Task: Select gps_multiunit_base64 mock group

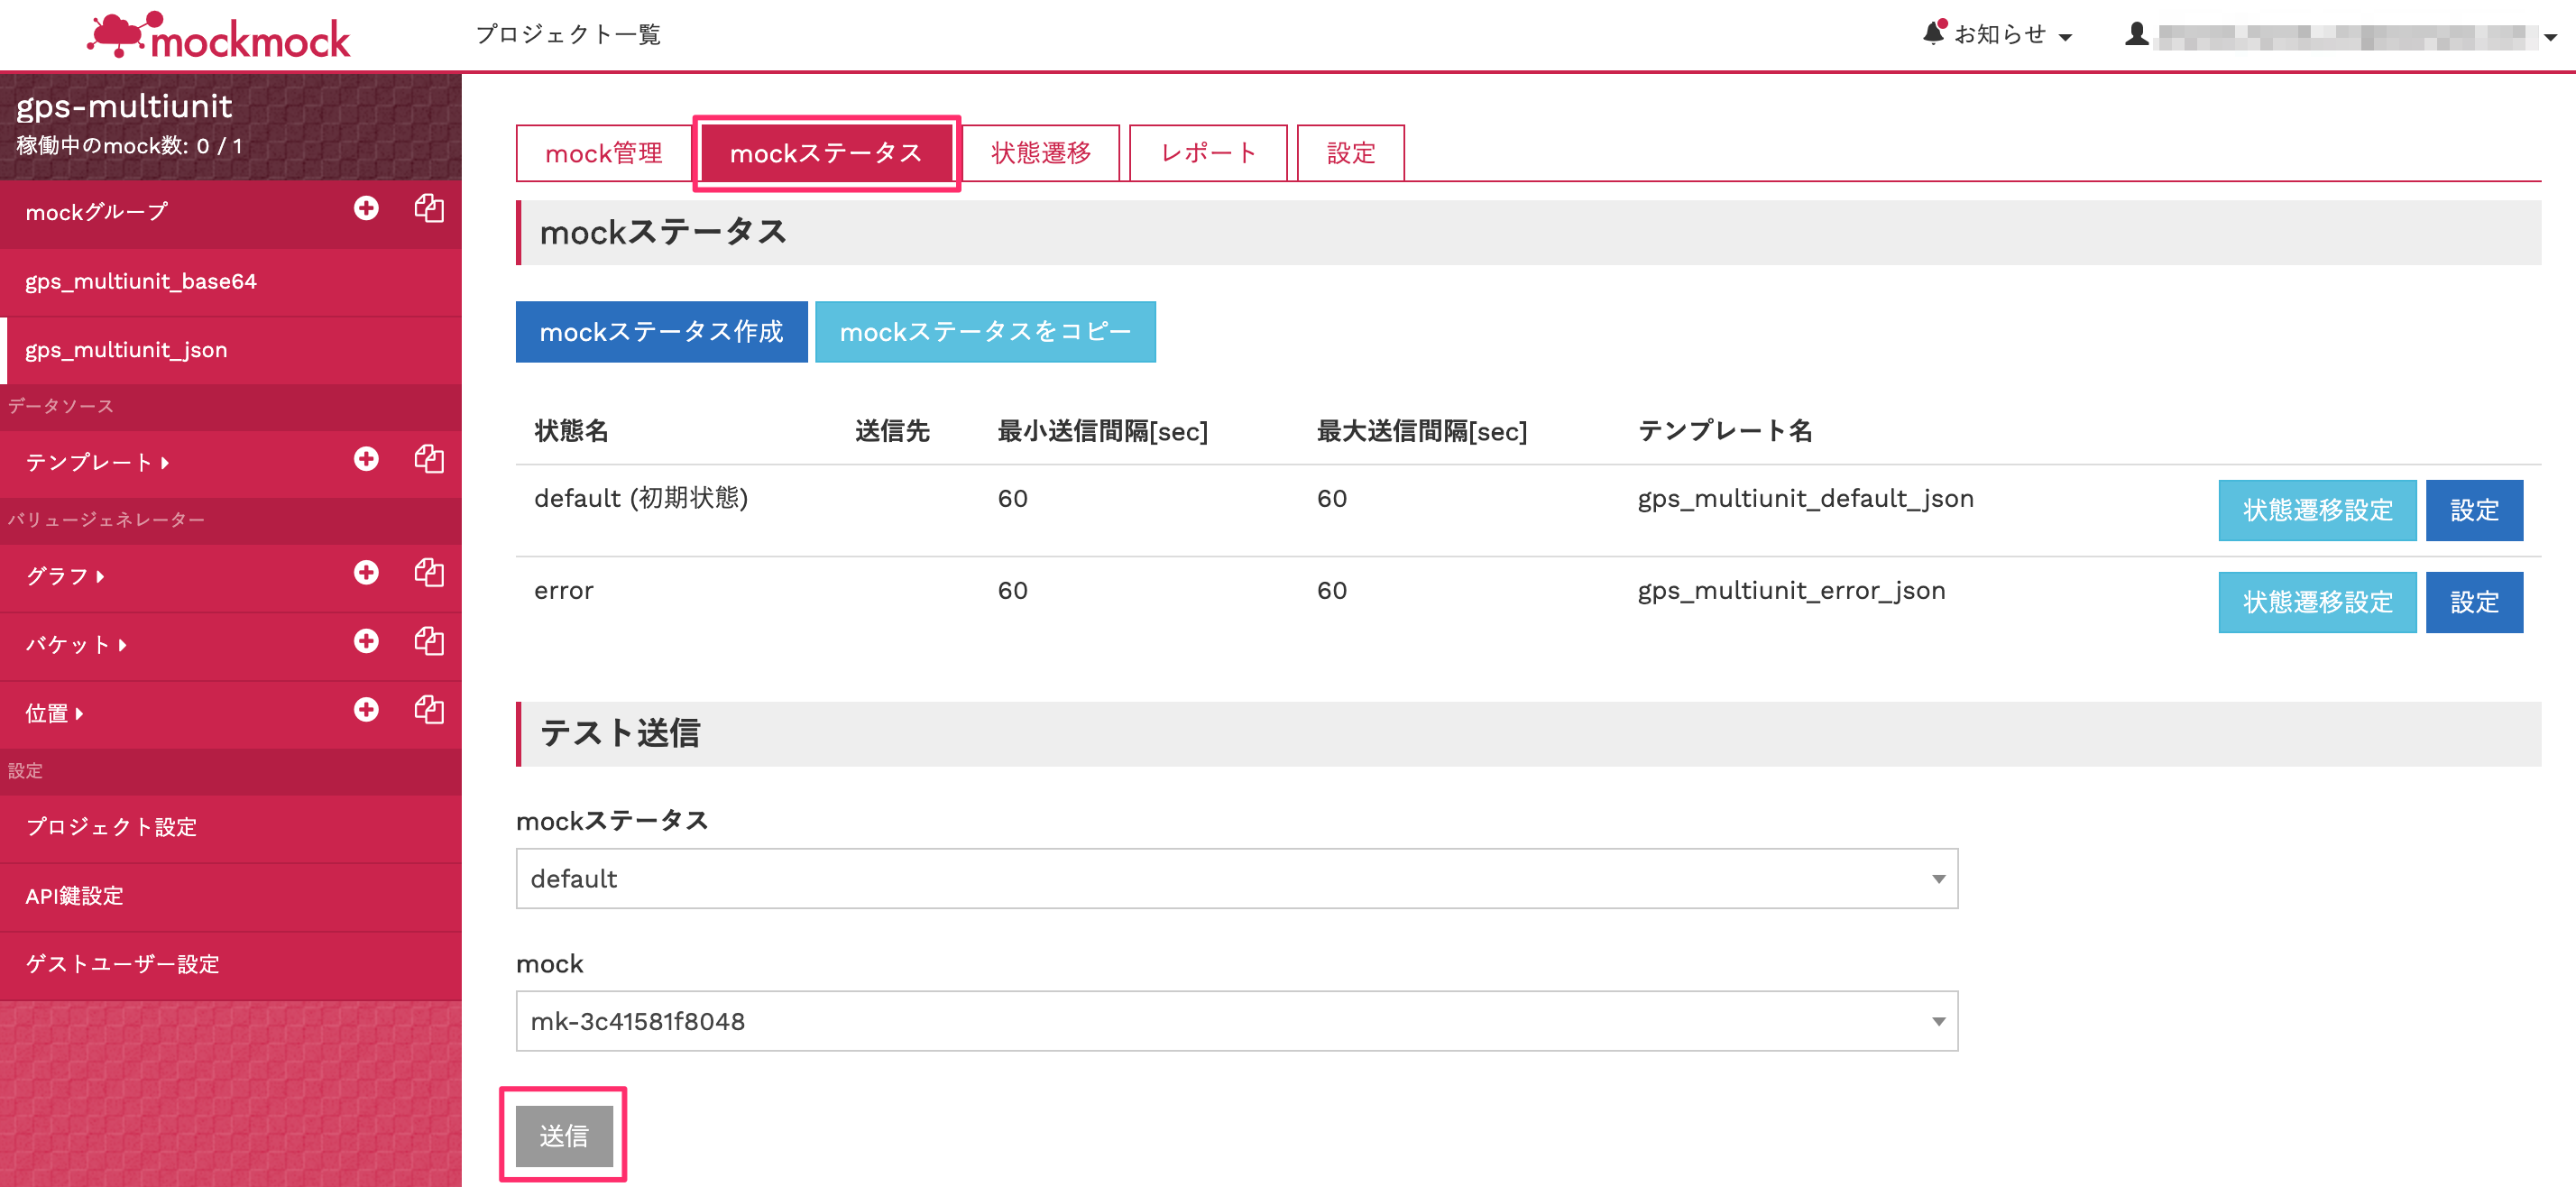Action: tap(141, 281)
